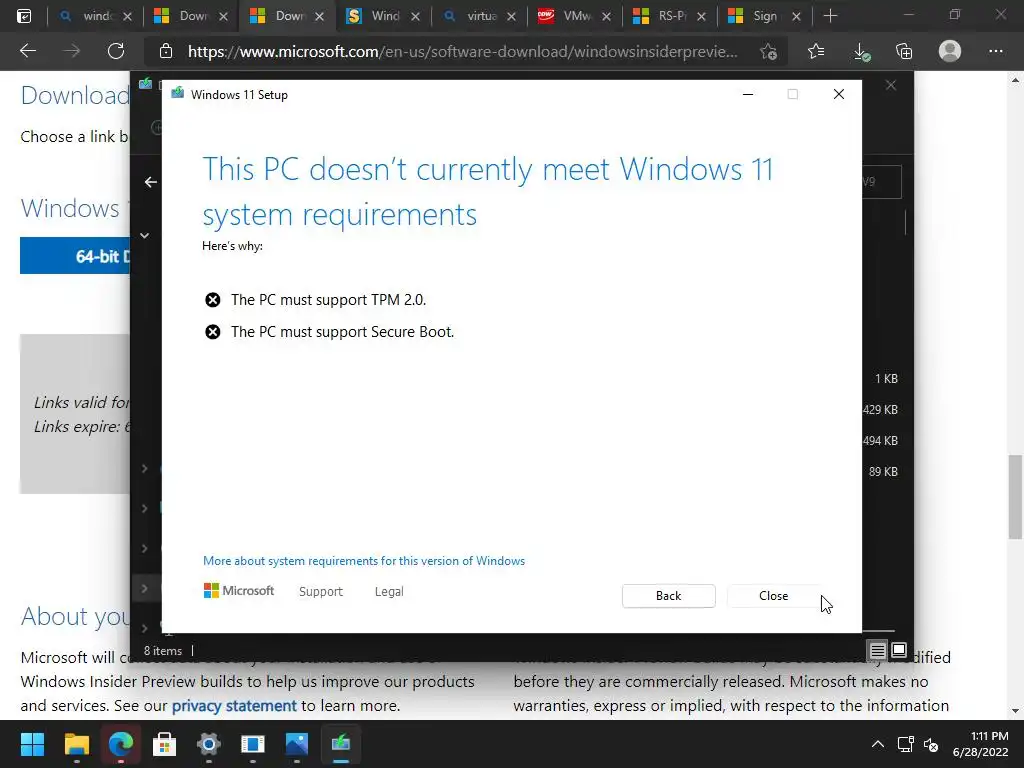Refresh the Edge browser page

(116, 51)
